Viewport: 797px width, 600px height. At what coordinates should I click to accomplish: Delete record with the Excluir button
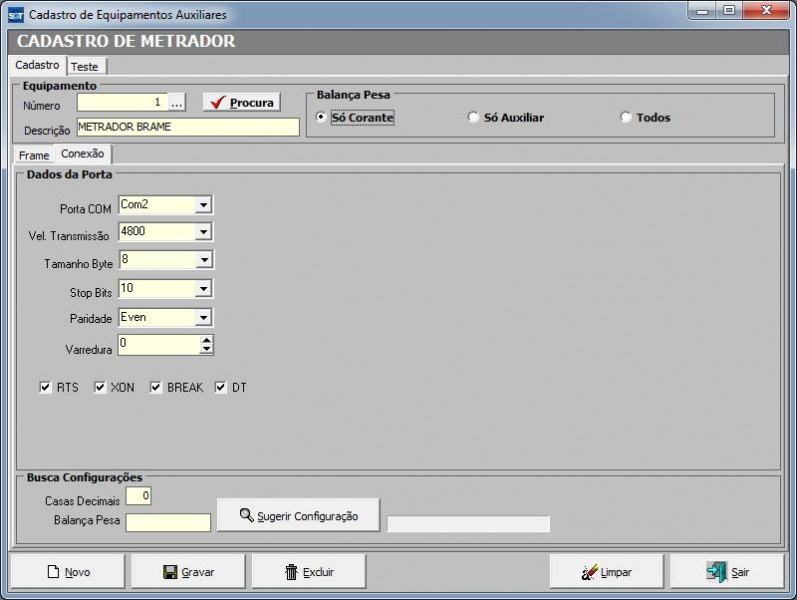[309, 572]
